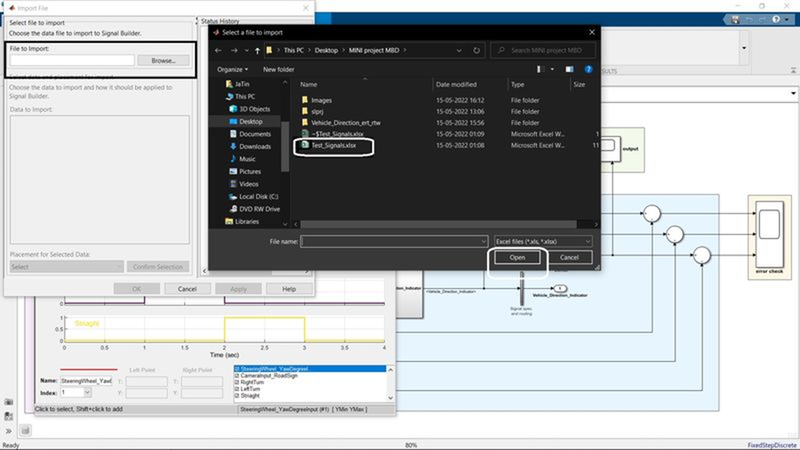Toggle Straight signal checkbox in list
The height and width of the screenshot is (450, 800).
pyautogui.click(x=237, y=395)
